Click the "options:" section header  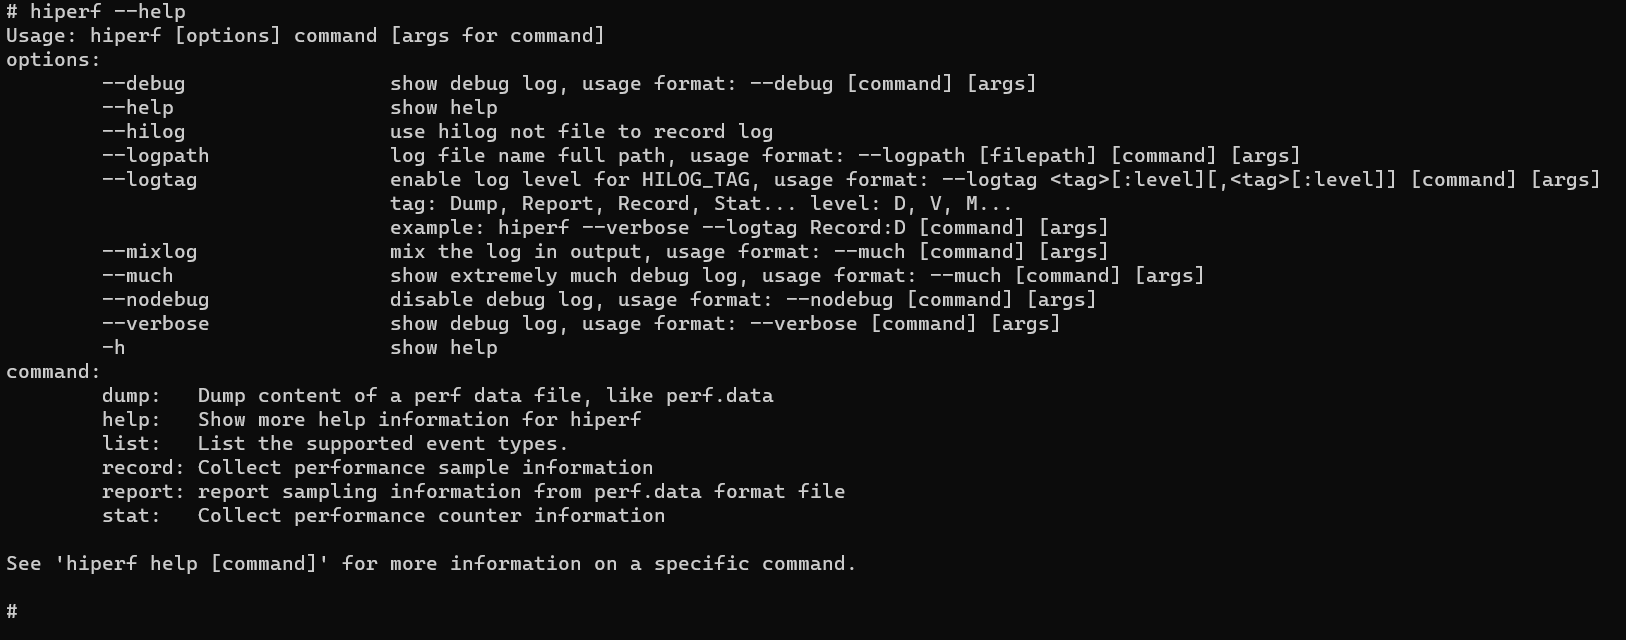(x=53, y=60)
